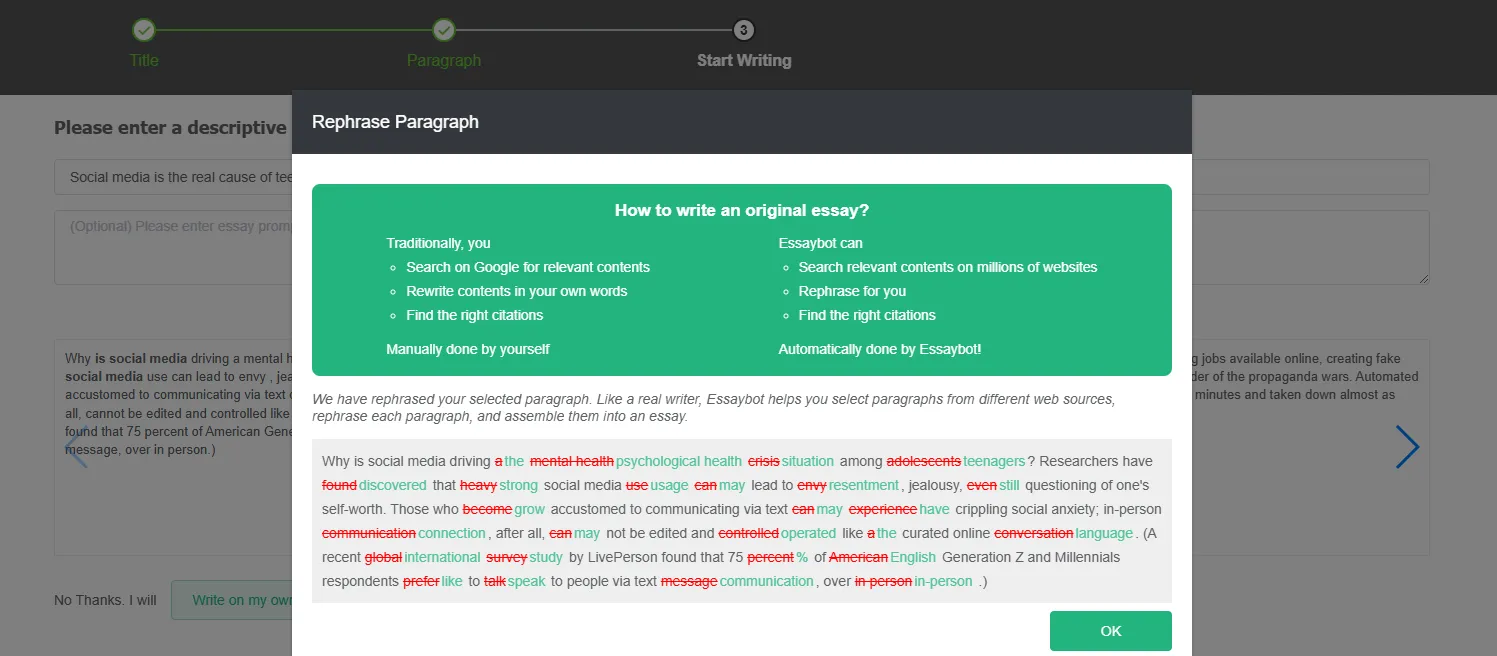Click the green word 'teenagers'
This screenshot has width=1497, height=656.
click(994, 461)
